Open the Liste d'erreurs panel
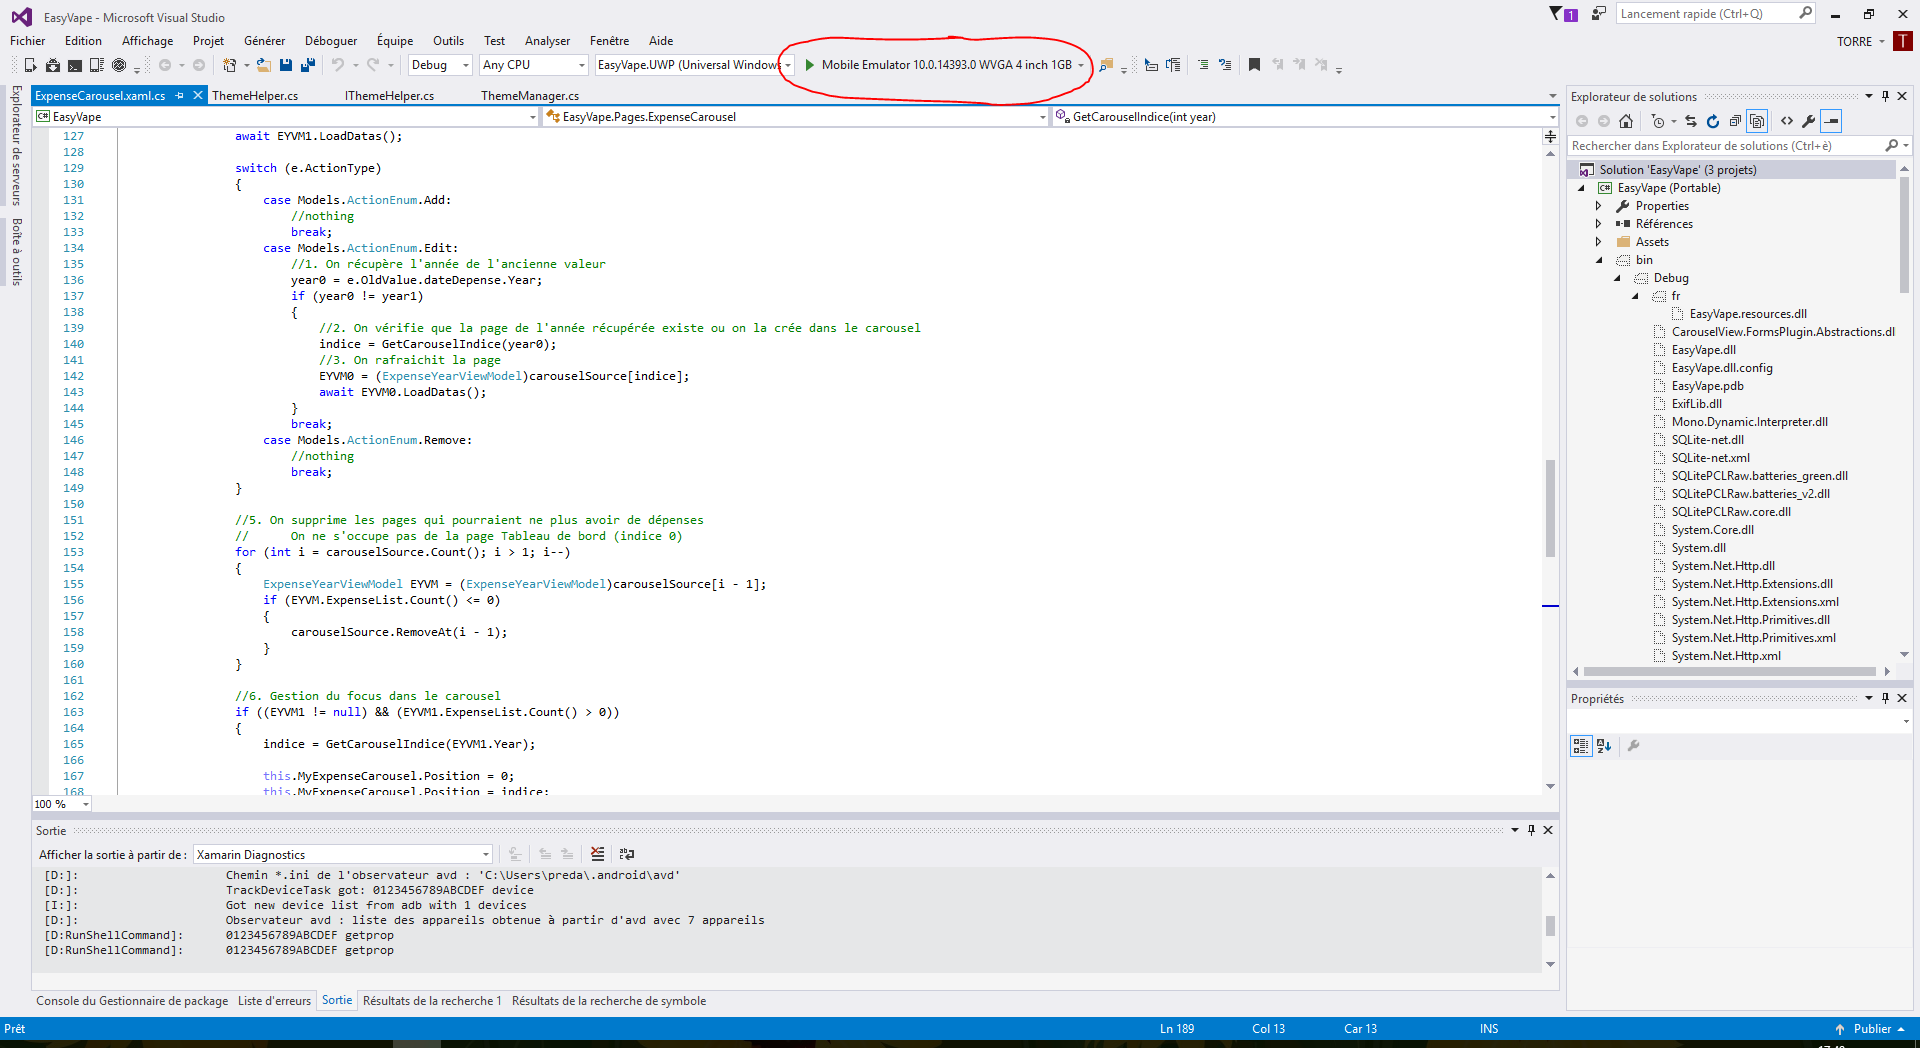1920x1048 pixels. tap(274, 1000)
